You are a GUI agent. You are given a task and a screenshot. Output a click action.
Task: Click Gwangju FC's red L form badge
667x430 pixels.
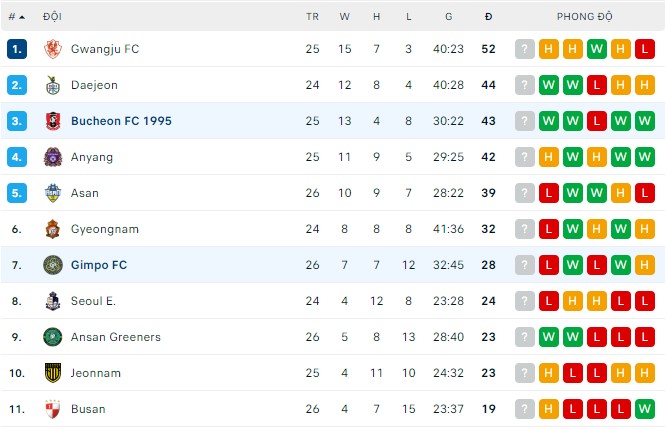pyautogui.click(x=645, y=49)
